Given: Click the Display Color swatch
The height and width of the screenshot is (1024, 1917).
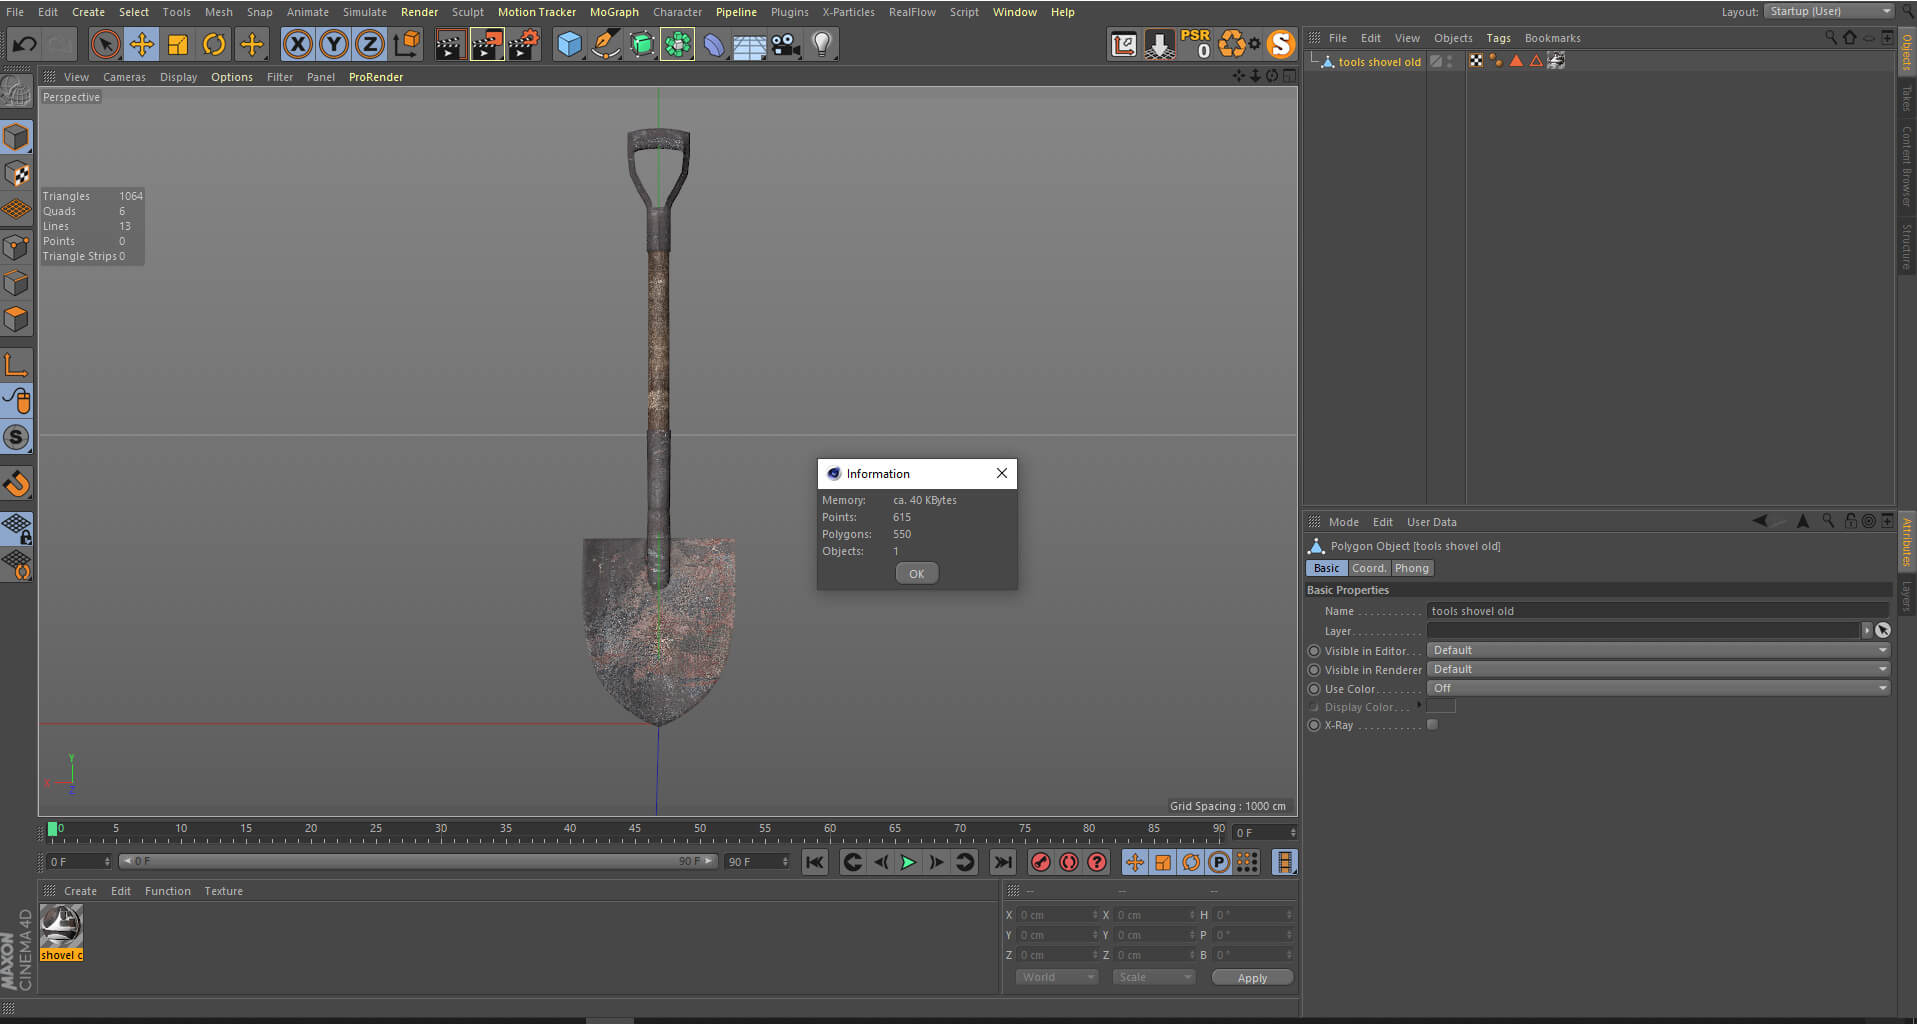Looking at the screenshot, I should tap(1441, 706).
